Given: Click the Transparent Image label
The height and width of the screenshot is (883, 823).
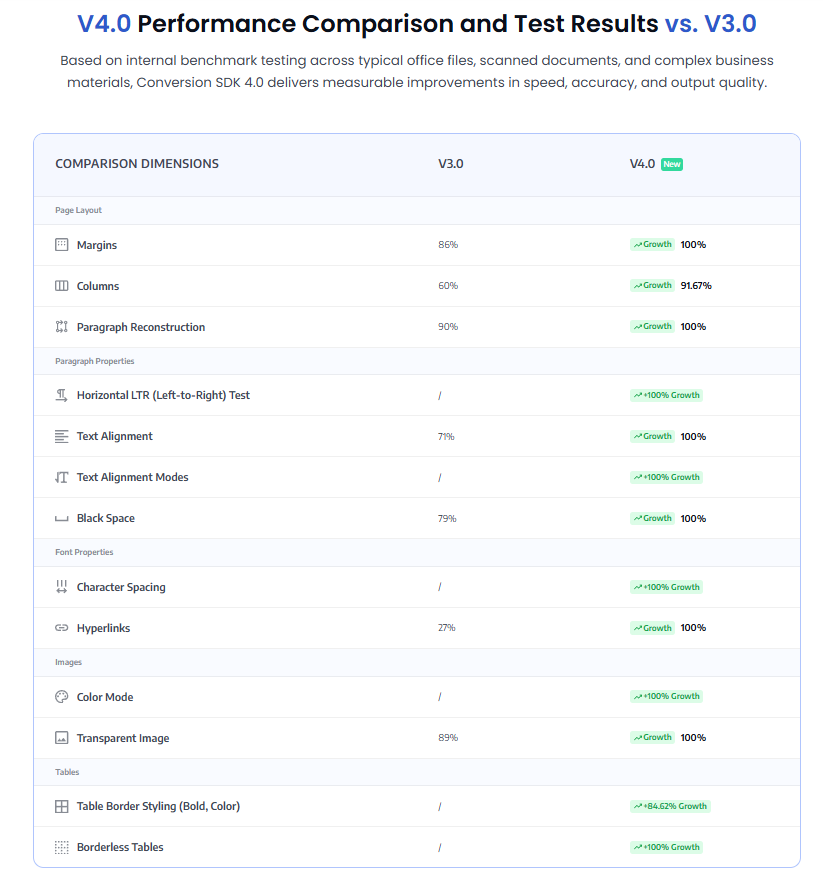Looking at the screenshot, I should pos(123,738).
